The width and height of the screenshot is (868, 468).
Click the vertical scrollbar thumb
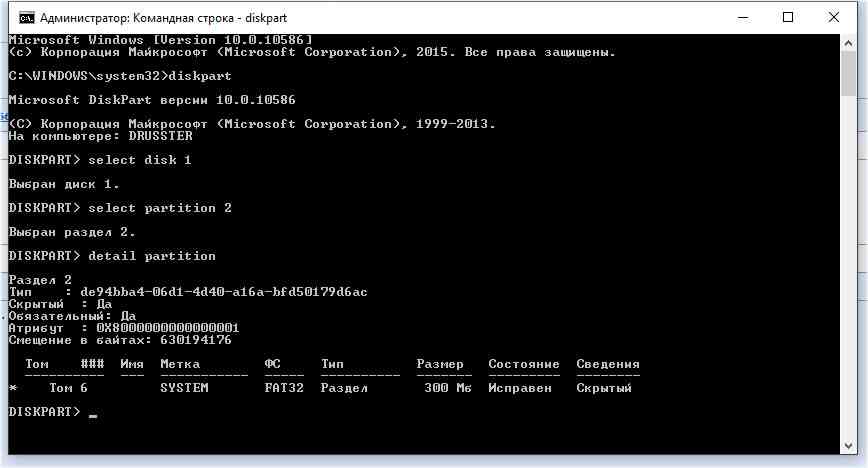(x=848, y=74)
